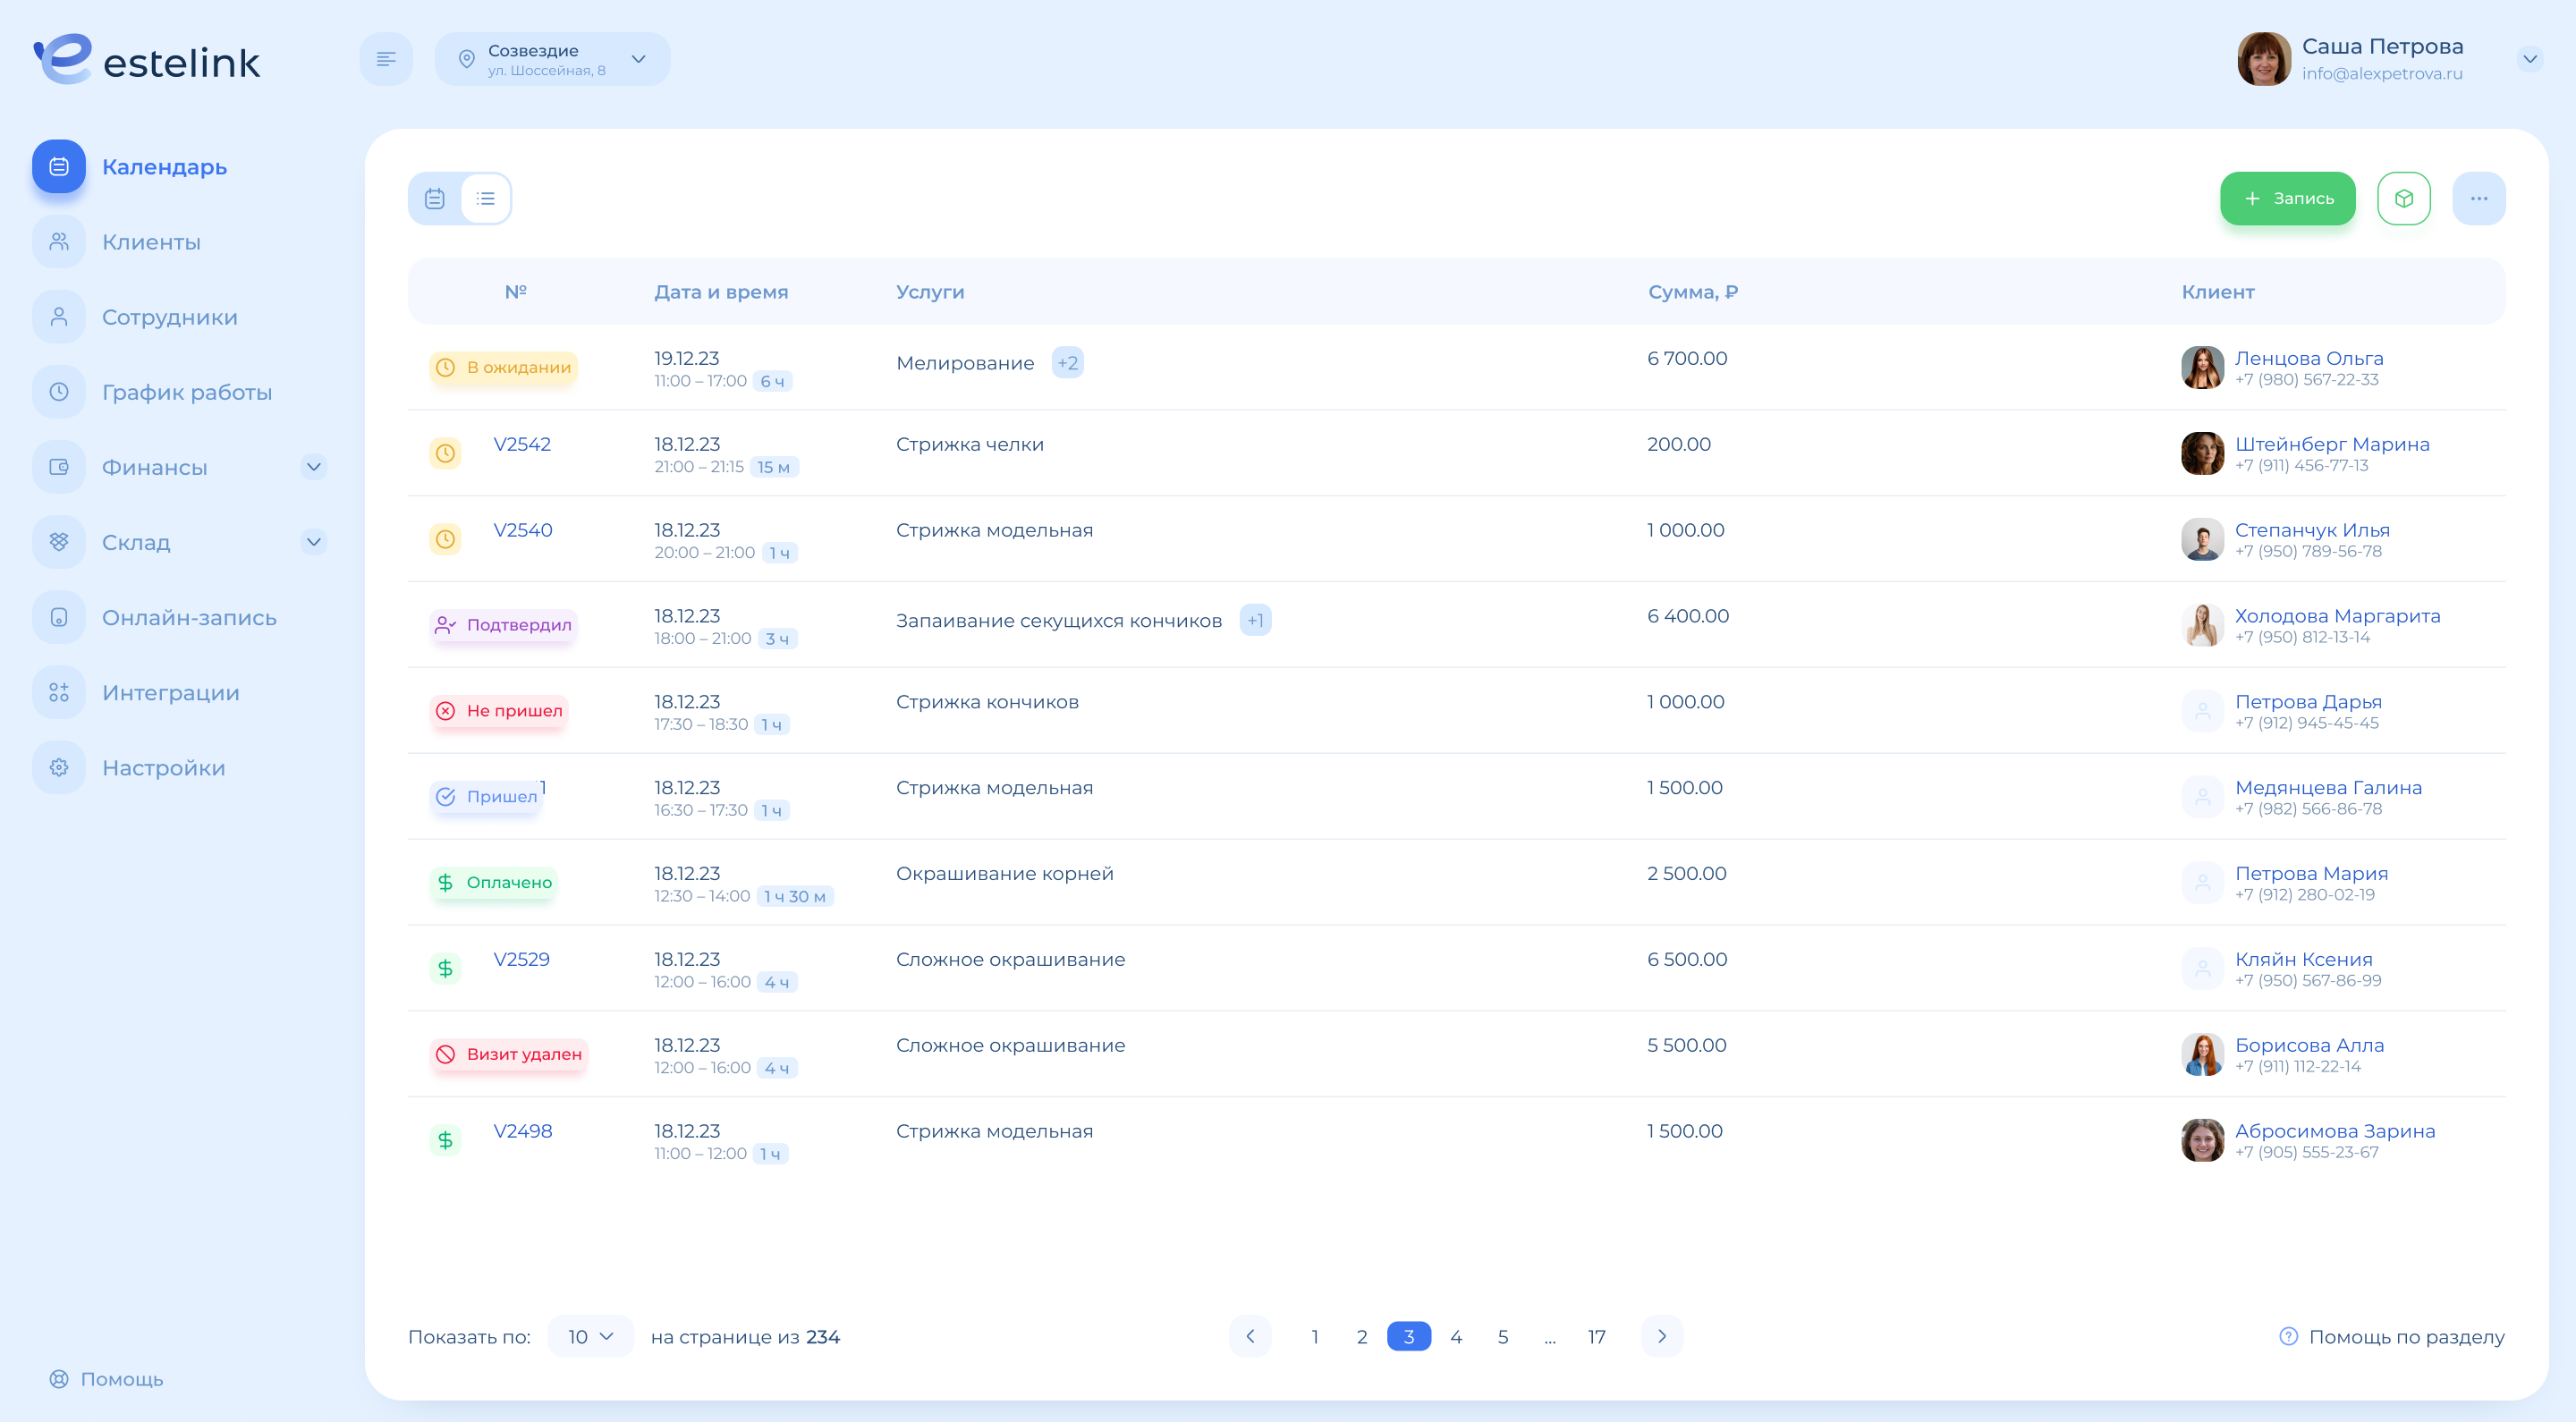This screenshot has height=1422, width=2576.
Task: Go to next page arrow
Action: (x=1662, y=1336)
